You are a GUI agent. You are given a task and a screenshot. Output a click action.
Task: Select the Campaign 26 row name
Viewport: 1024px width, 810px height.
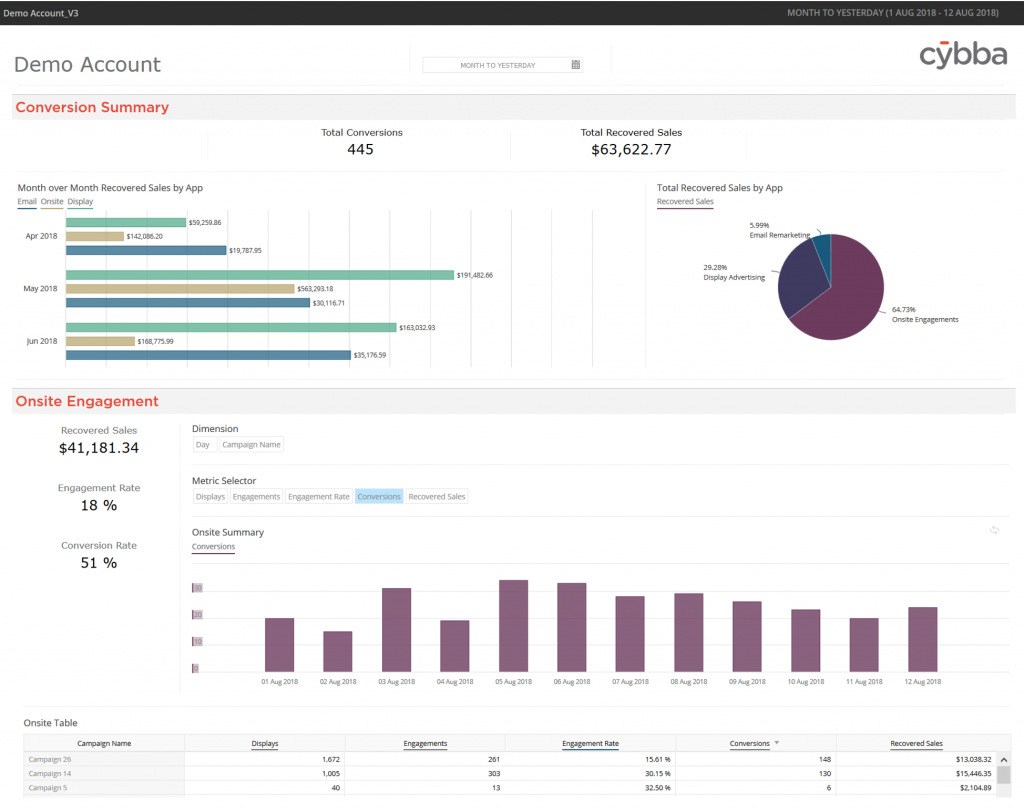pos(50,760)
